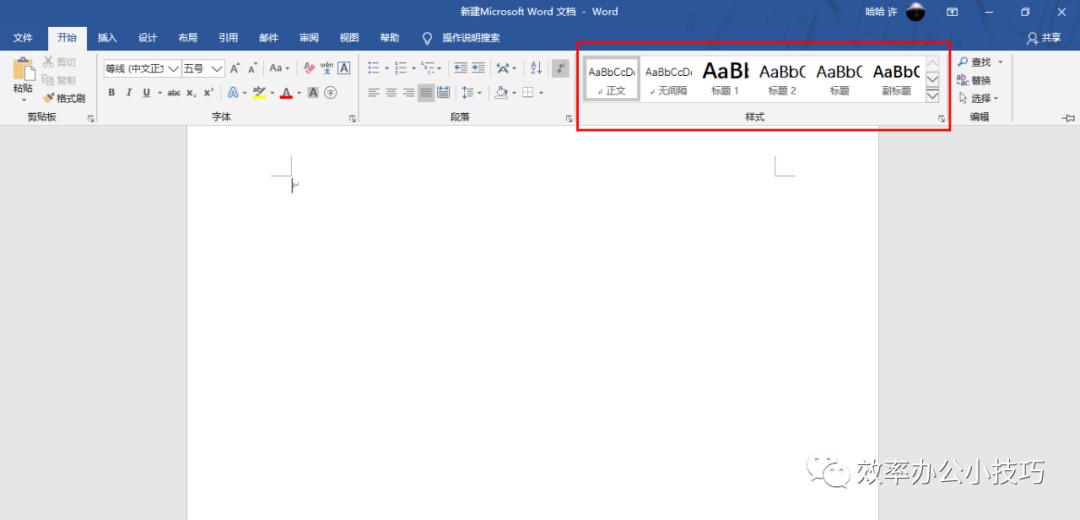This screenshot has width=1080, height=520.
Task: Select the Format Painter (格式刷) tool
Action: (x=64, y=98)
